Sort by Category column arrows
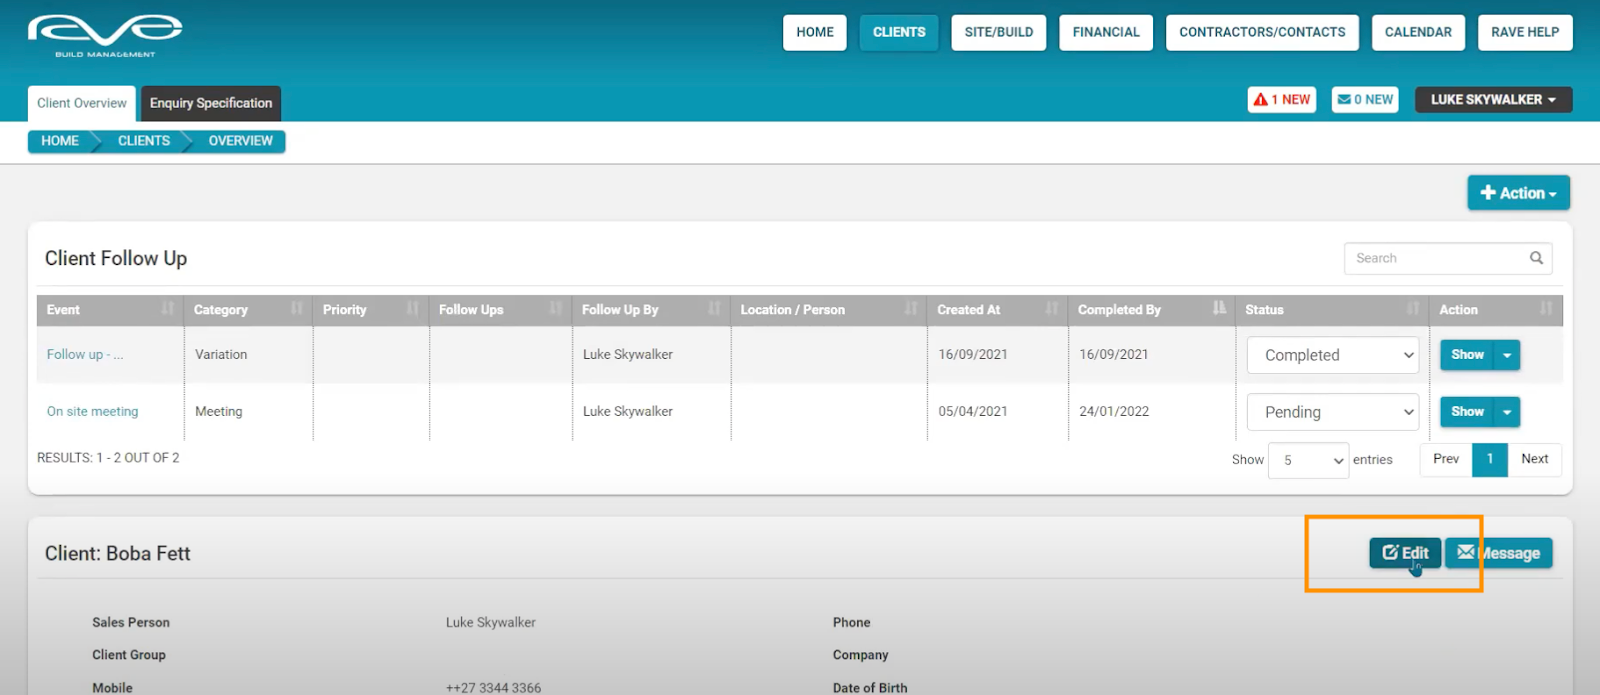1600x695 pixels. point(297,309)
